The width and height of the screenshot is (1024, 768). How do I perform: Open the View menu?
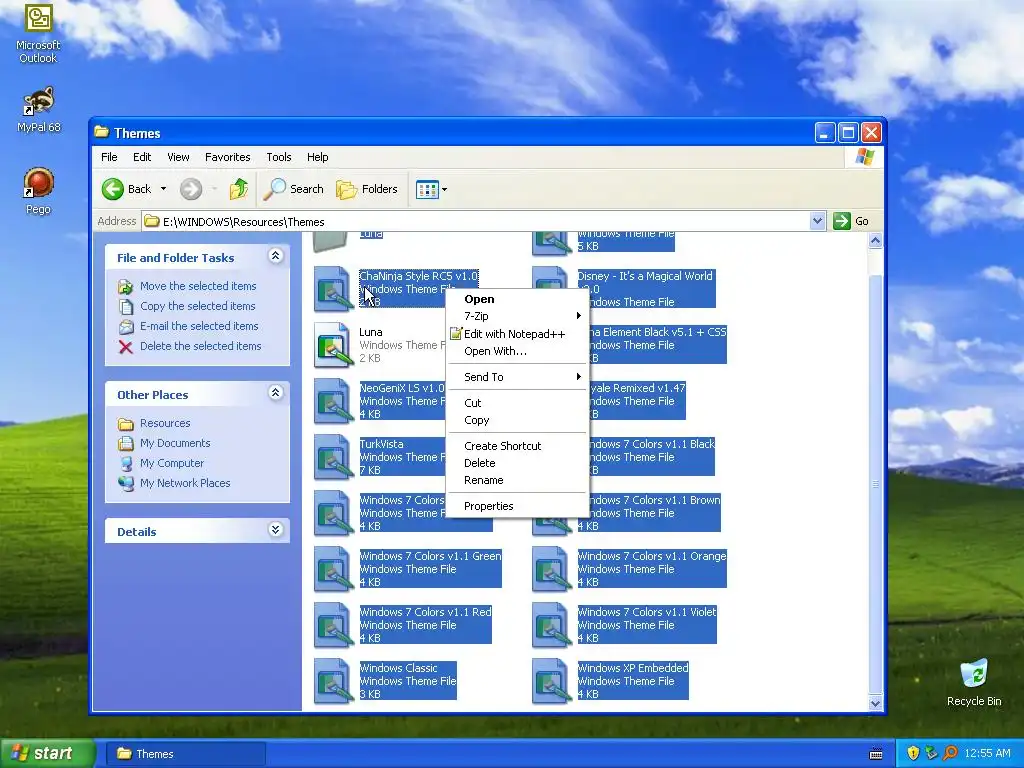point(178,157)
